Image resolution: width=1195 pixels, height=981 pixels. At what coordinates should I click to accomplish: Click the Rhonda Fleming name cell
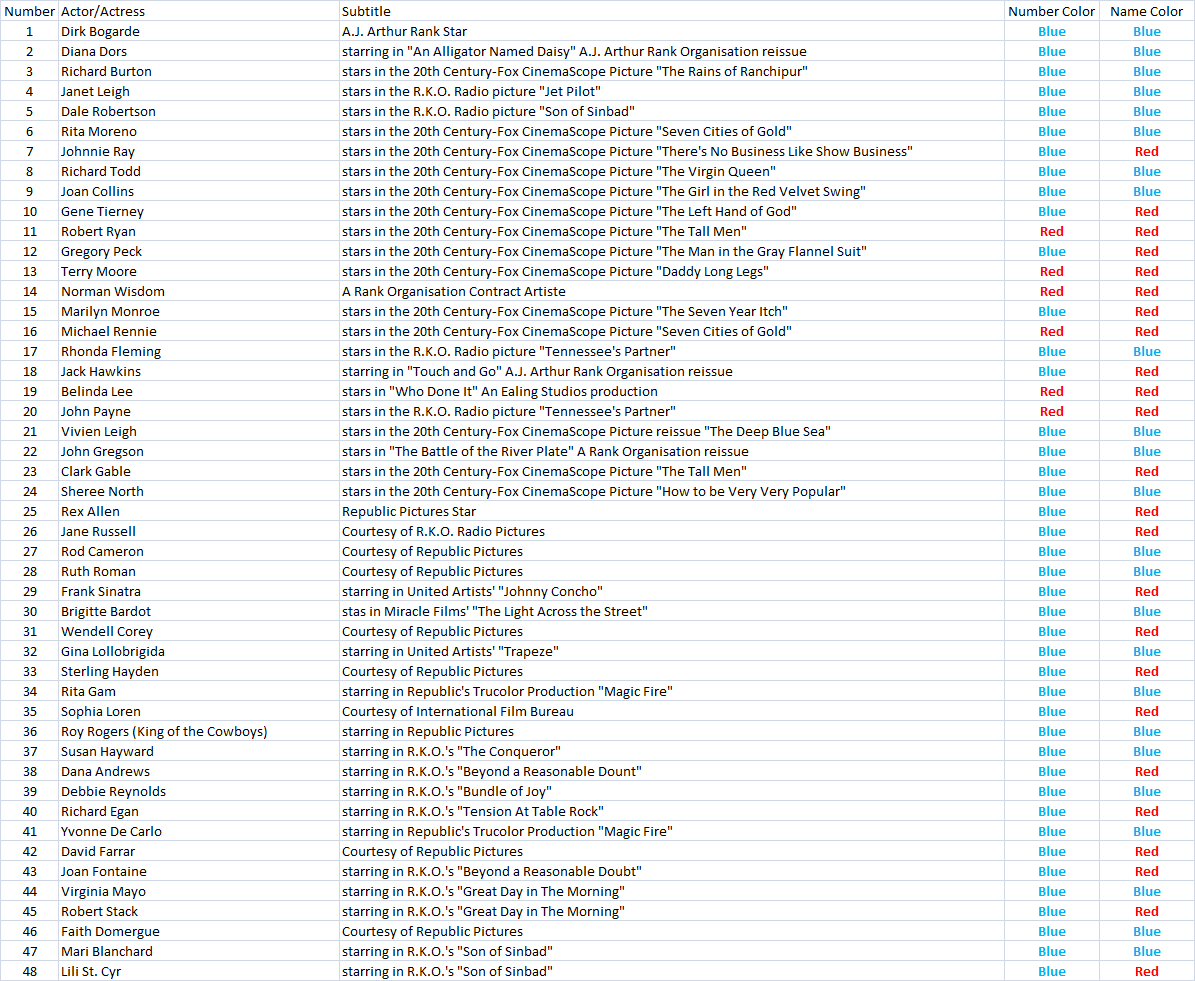[x=199, y=351]
